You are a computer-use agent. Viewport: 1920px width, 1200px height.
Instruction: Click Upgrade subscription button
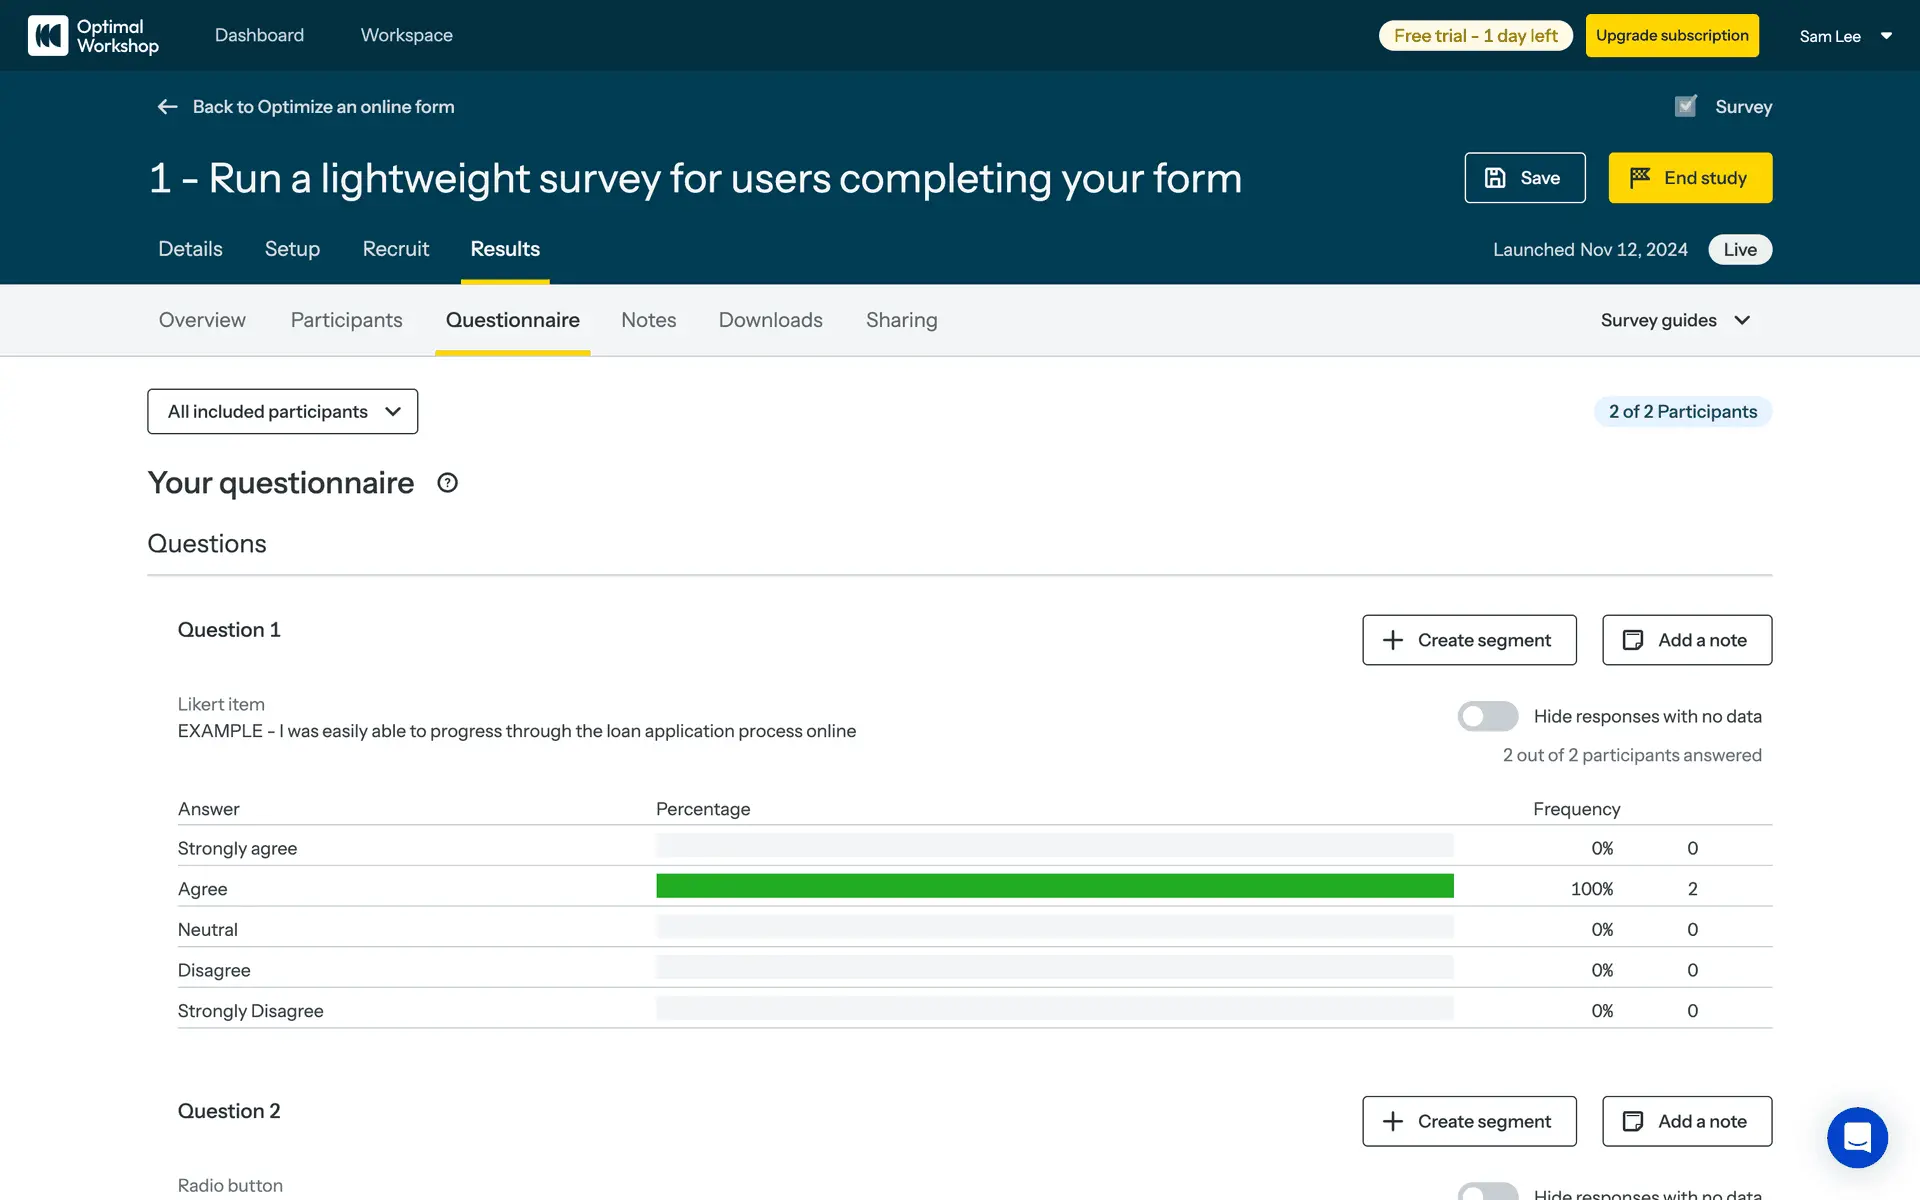tap(1671, 36)
